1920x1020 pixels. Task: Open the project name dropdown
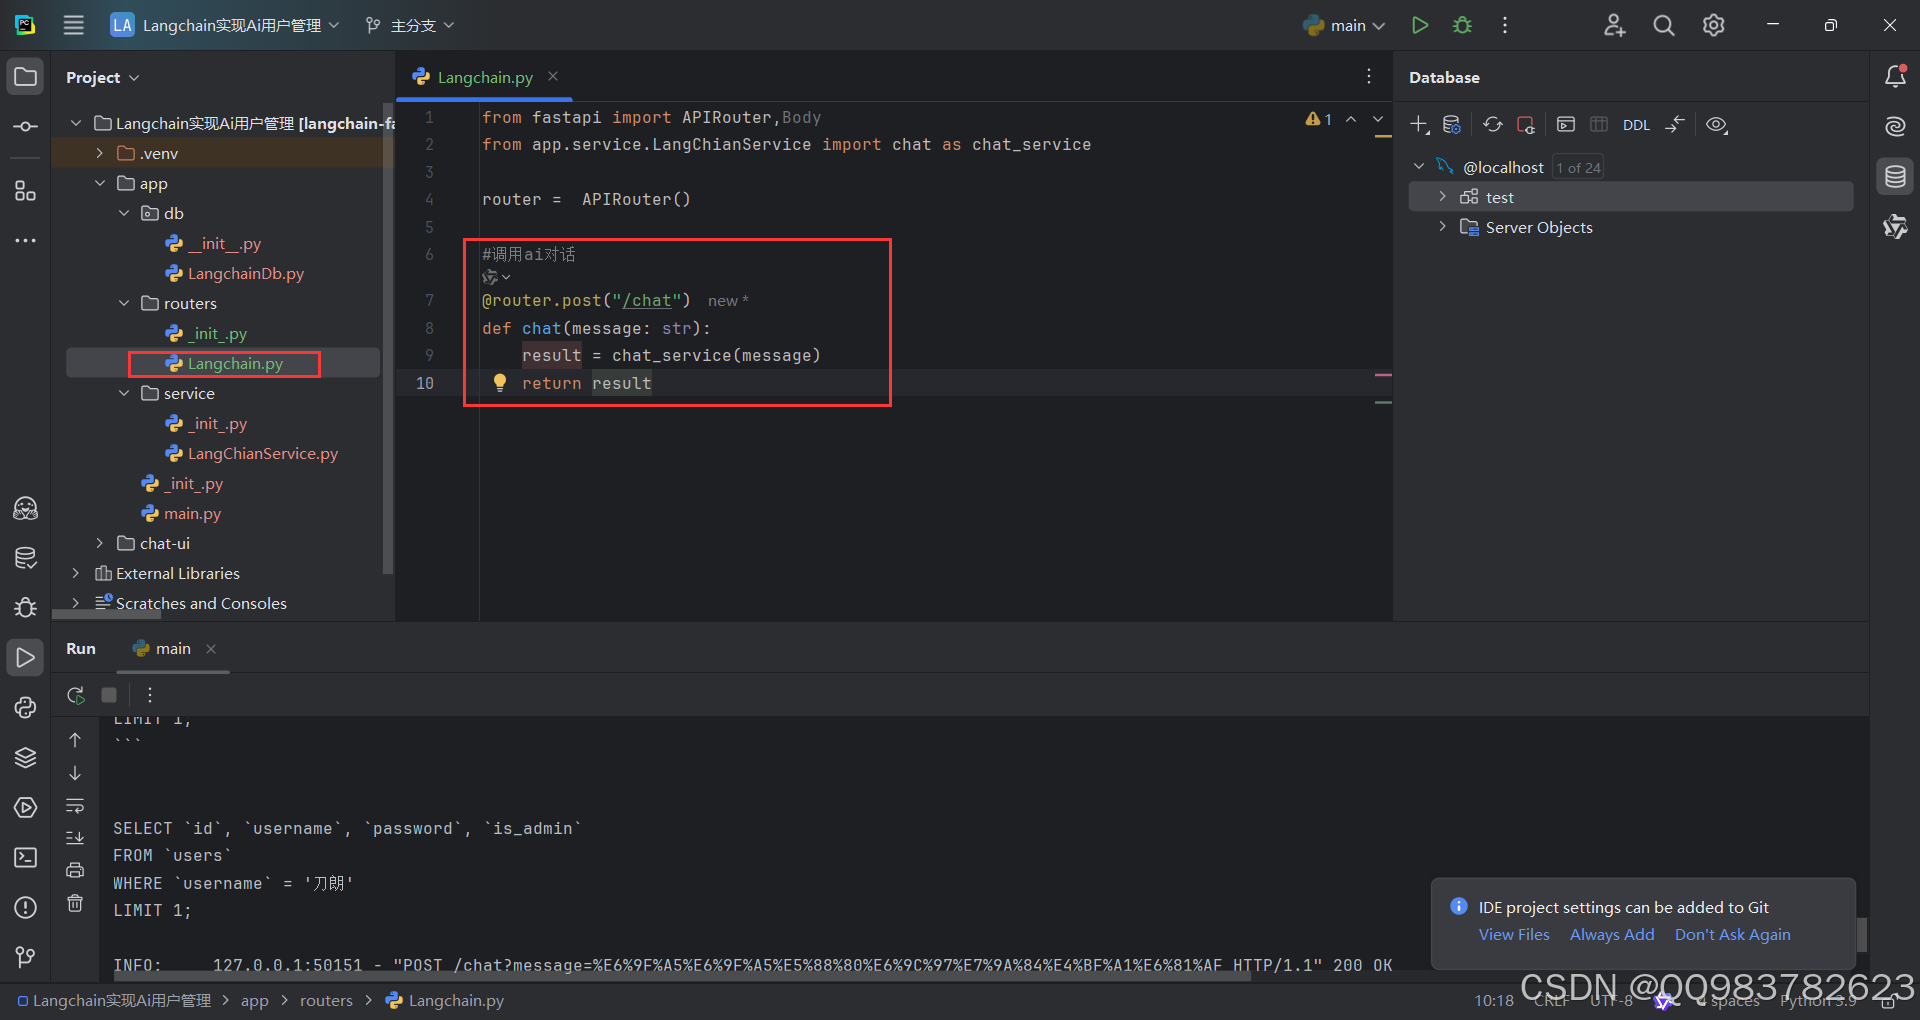[x=225, y=25]
